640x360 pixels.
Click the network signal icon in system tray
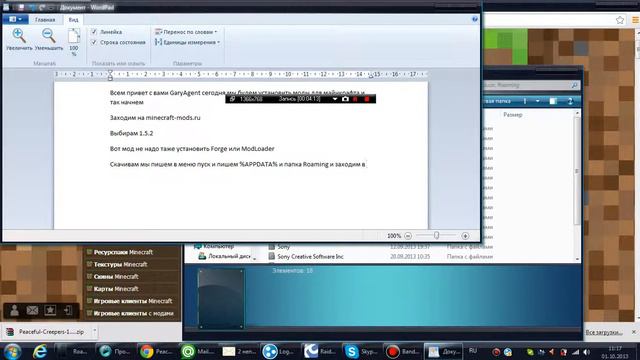(x=575, y=352)
